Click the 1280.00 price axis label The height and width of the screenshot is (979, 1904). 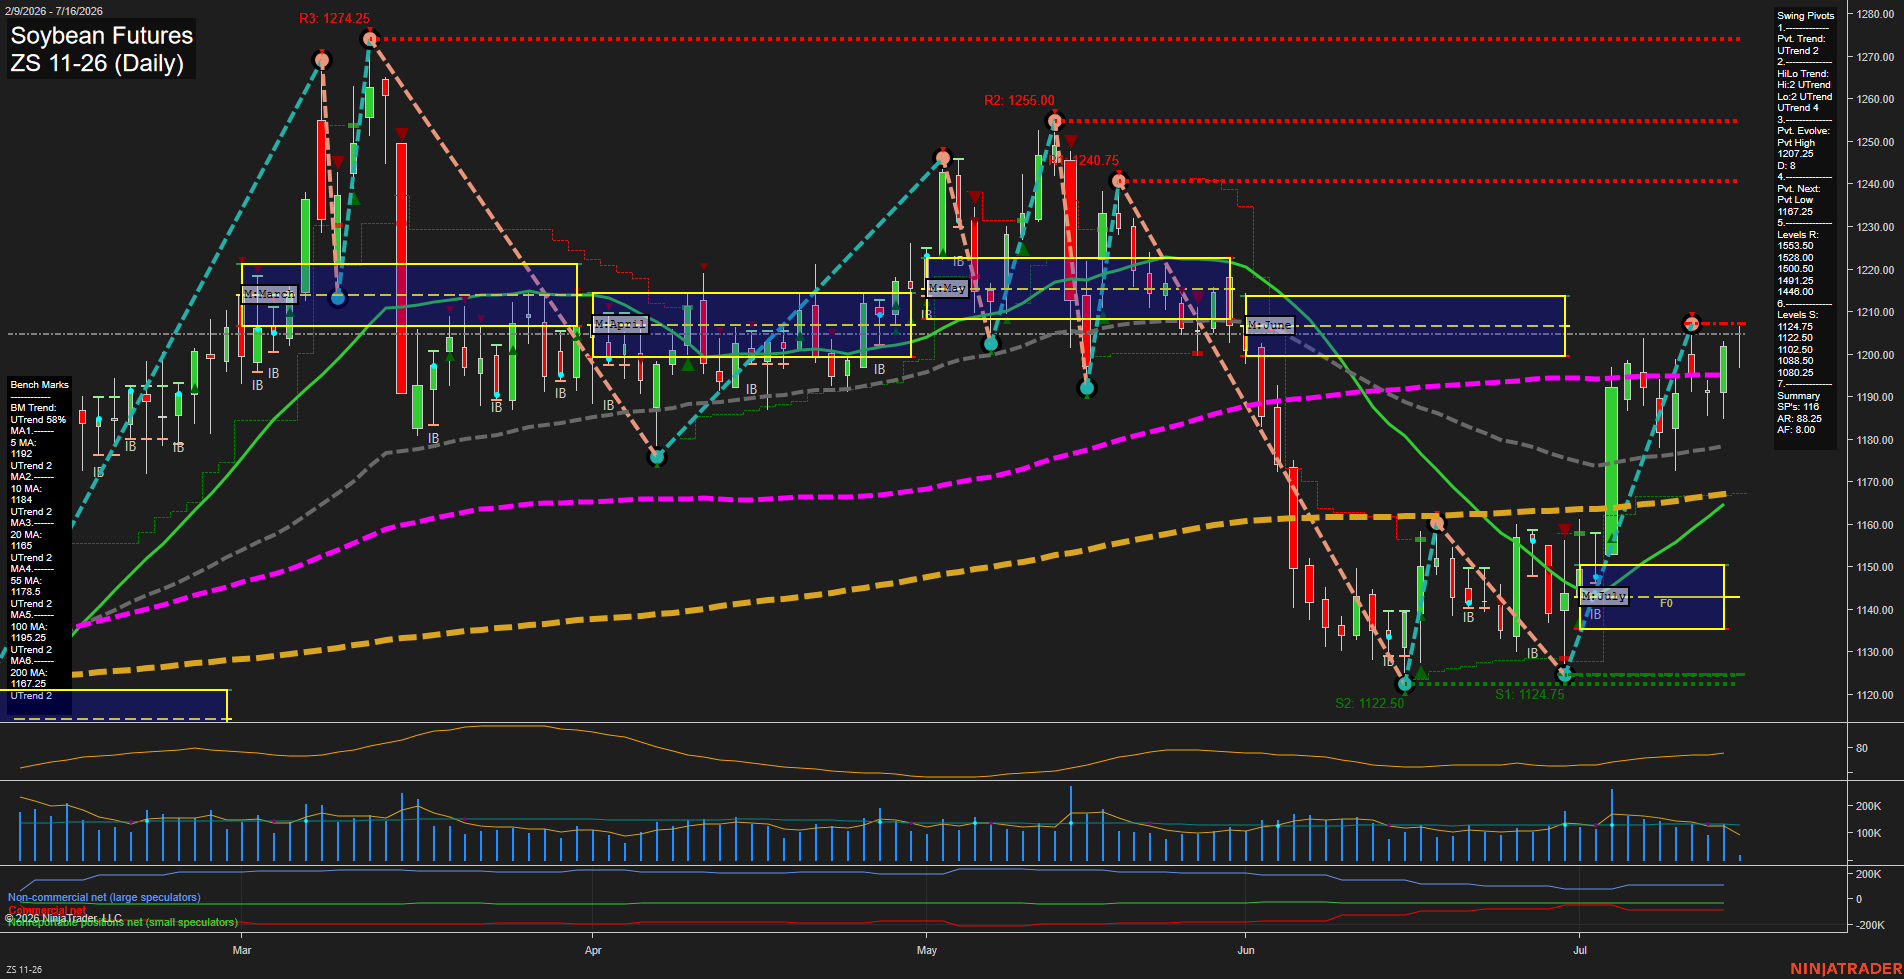pos(1875,14)
